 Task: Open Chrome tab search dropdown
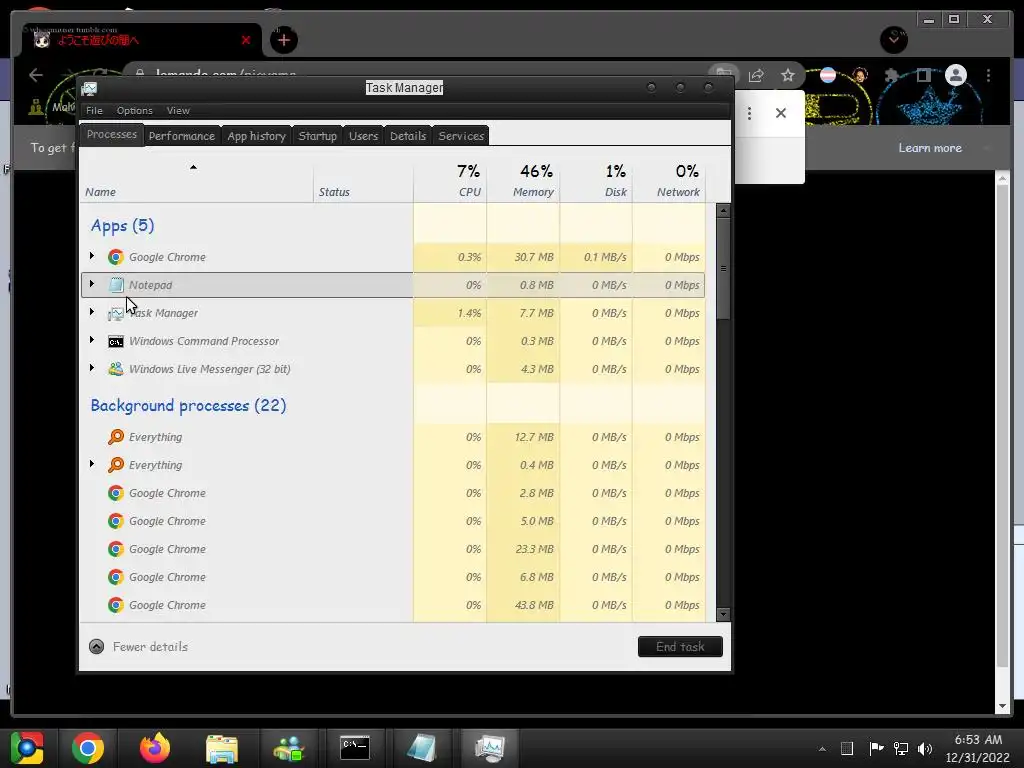click(893, 40)
